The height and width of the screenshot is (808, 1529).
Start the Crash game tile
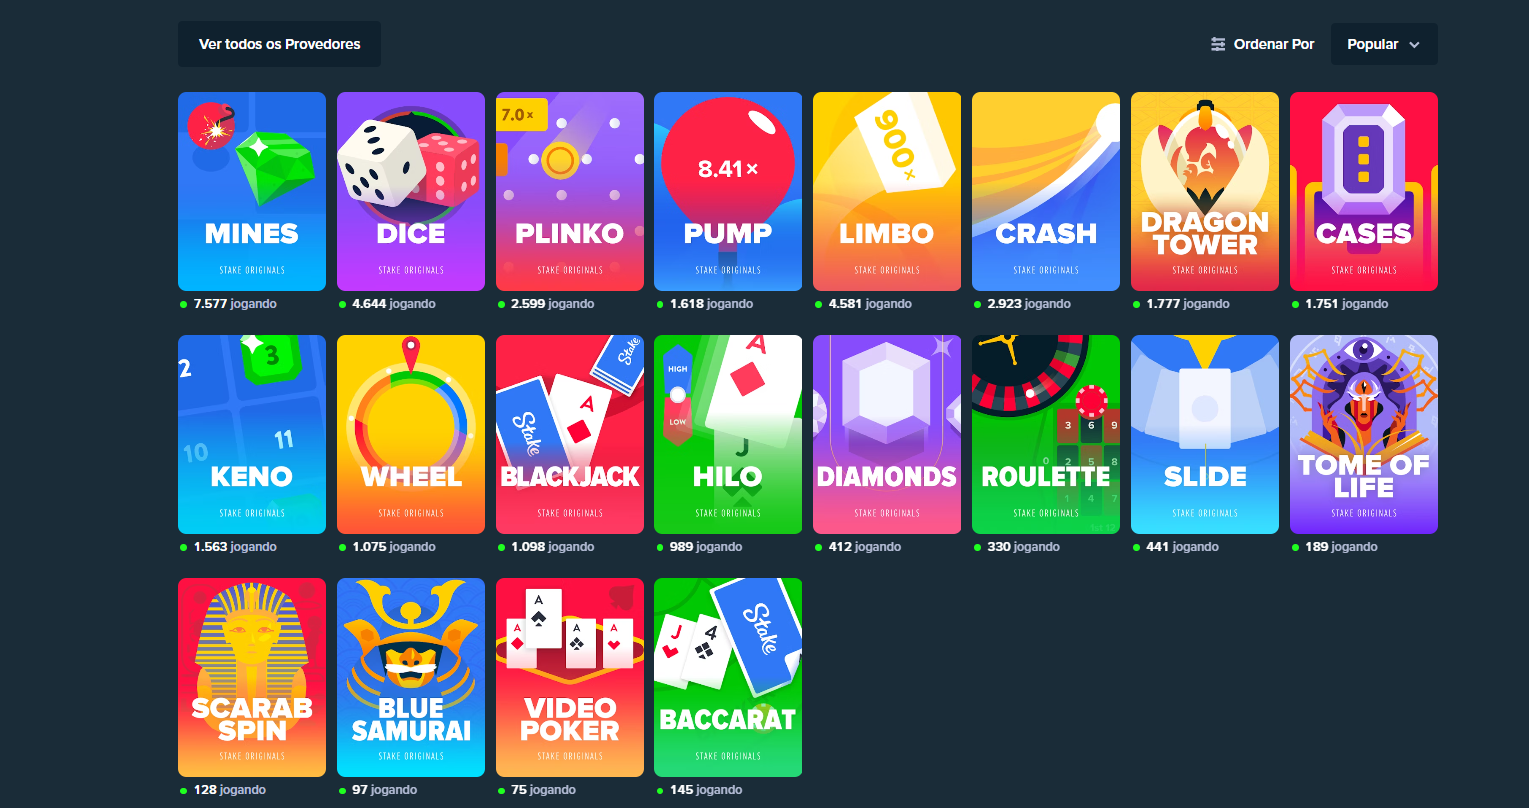[x=1046, y=191]
